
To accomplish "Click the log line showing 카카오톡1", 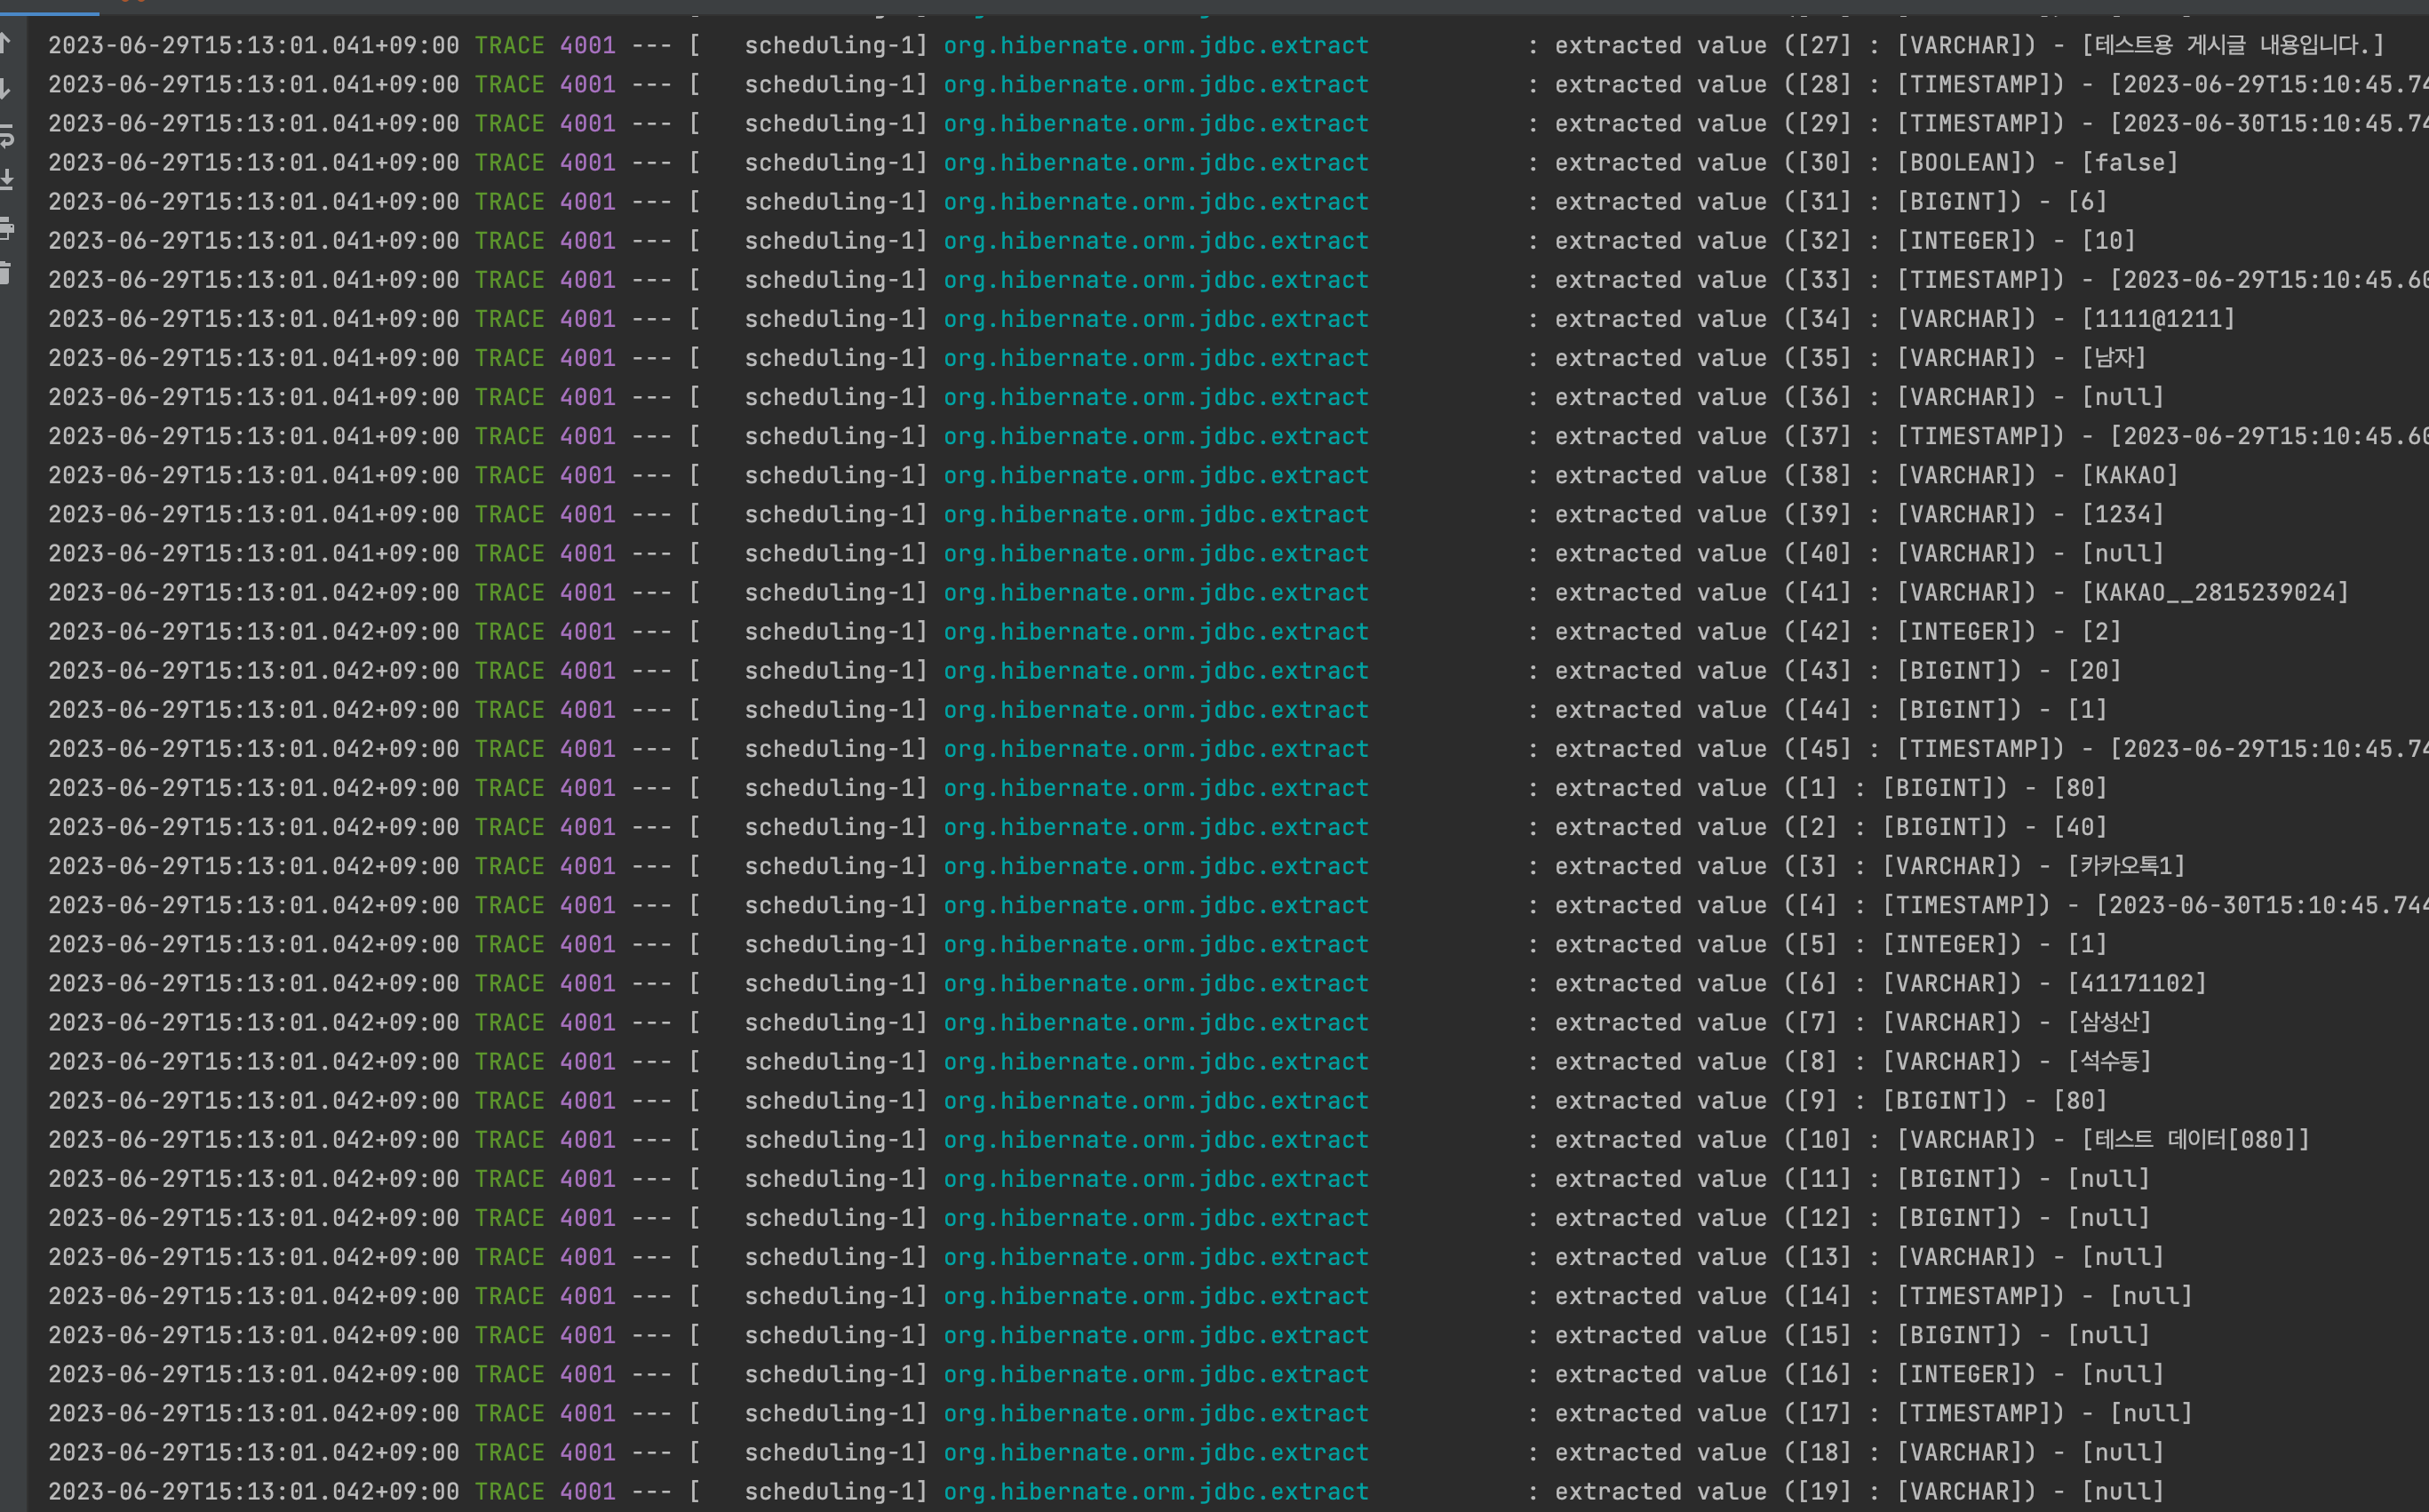I will (x=2126, y=866).
